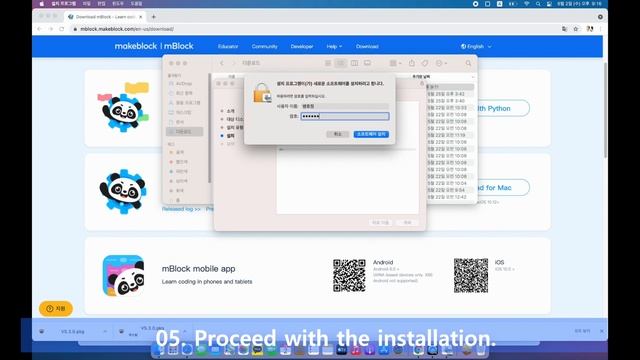Bookmark this page with the star icon
This screenshot has height=360, width=640.
coord(576,29)
